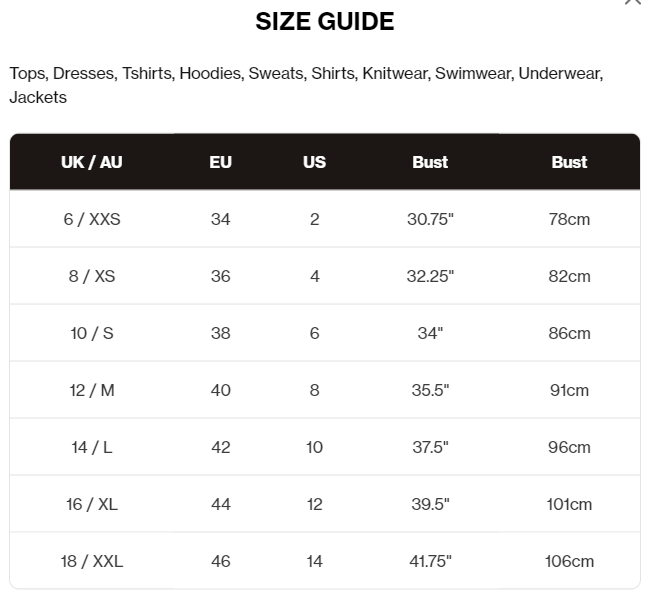Click the 91cm bust value

click(569, 390)
